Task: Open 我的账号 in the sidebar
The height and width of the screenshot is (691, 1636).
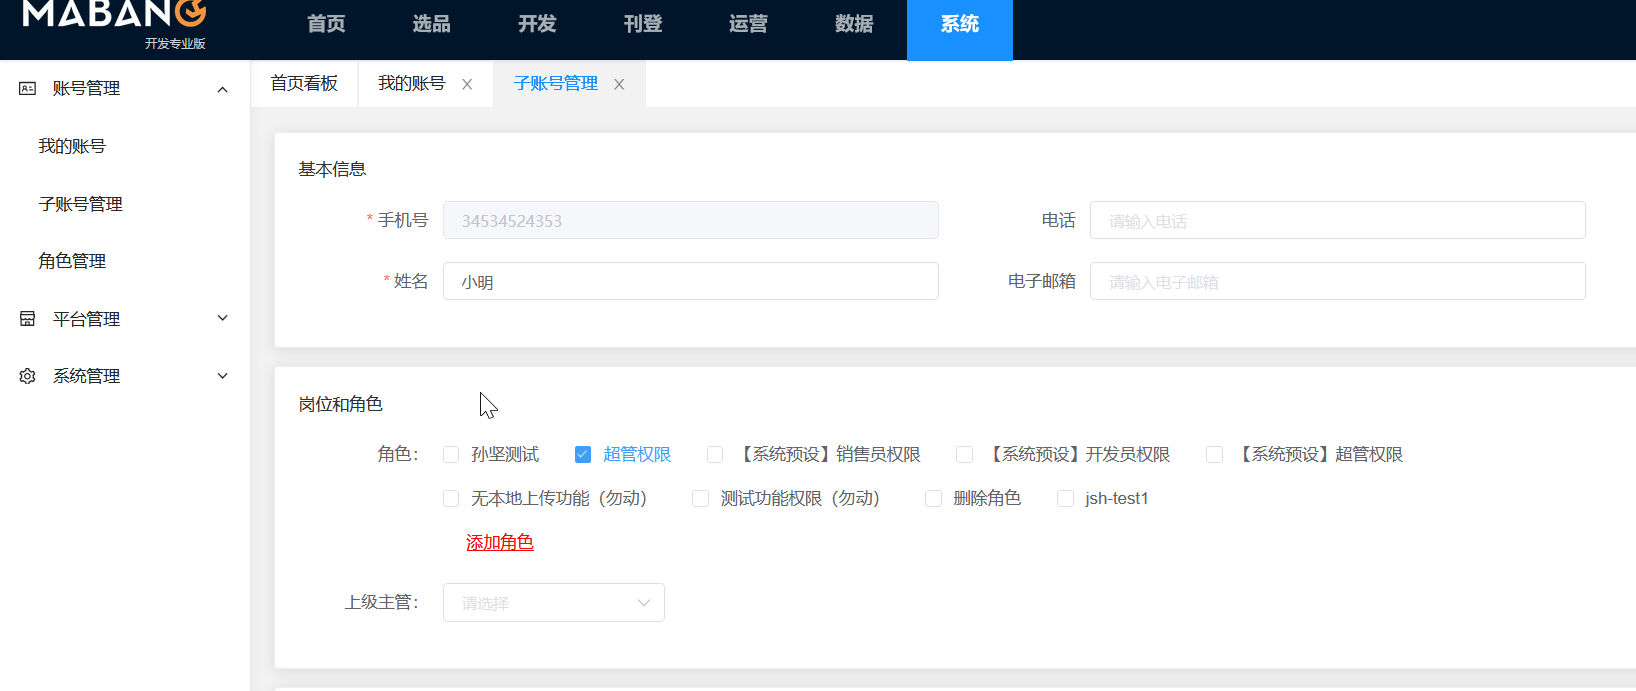Action: (x=72, y=147)
